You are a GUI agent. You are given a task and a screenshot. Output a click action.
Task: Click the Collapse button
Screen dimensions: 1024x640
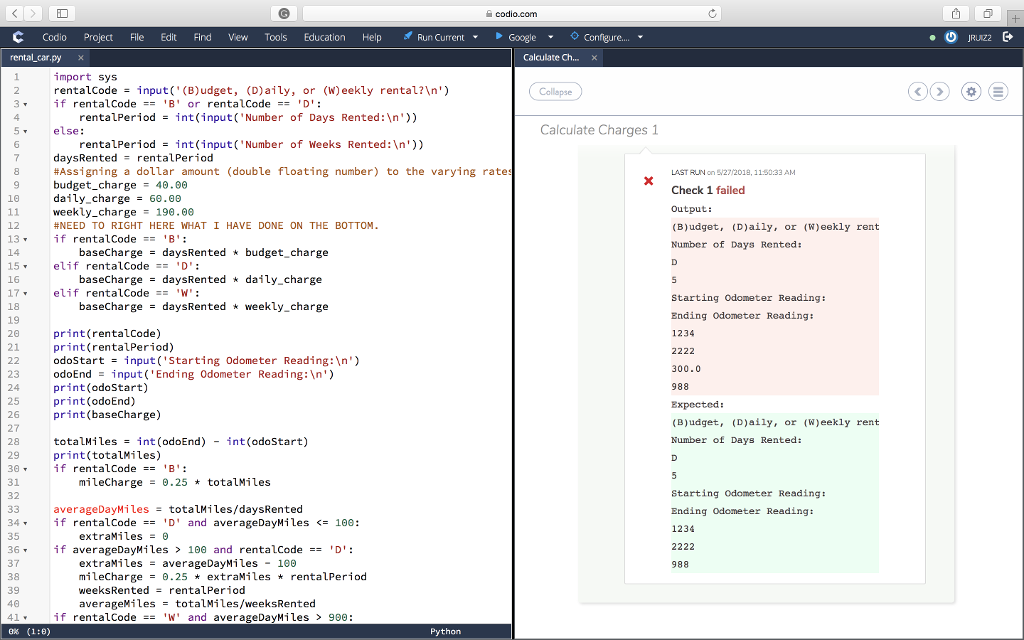555,91
